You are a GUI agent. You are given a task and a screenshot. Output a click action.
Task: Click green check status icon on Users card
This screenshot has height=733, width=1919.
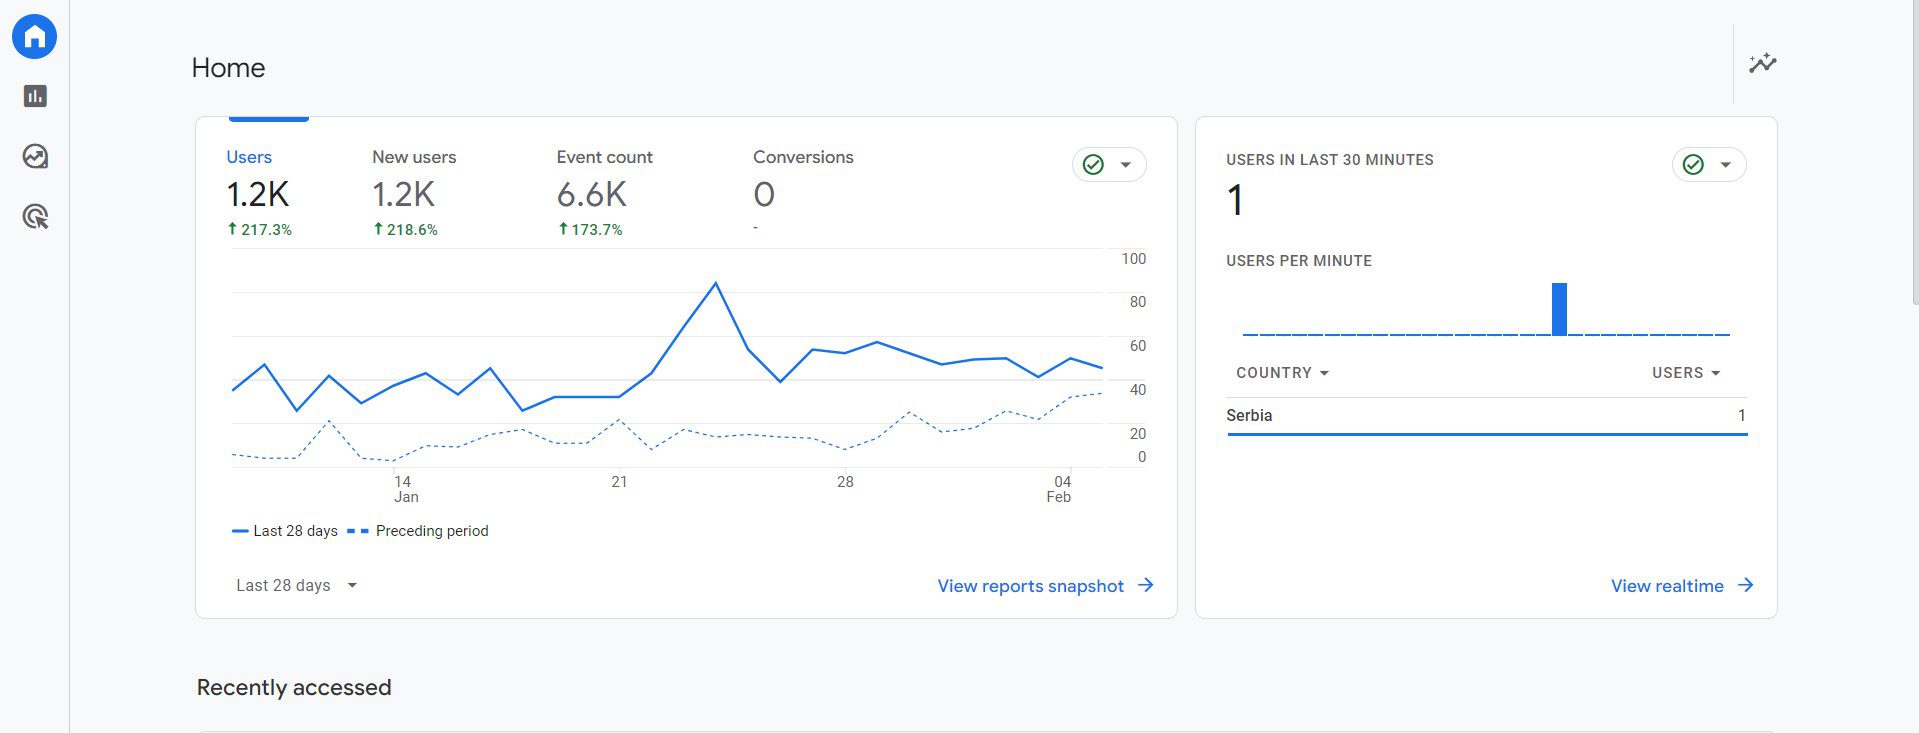pyautogui.click(x=1093, y=165)
